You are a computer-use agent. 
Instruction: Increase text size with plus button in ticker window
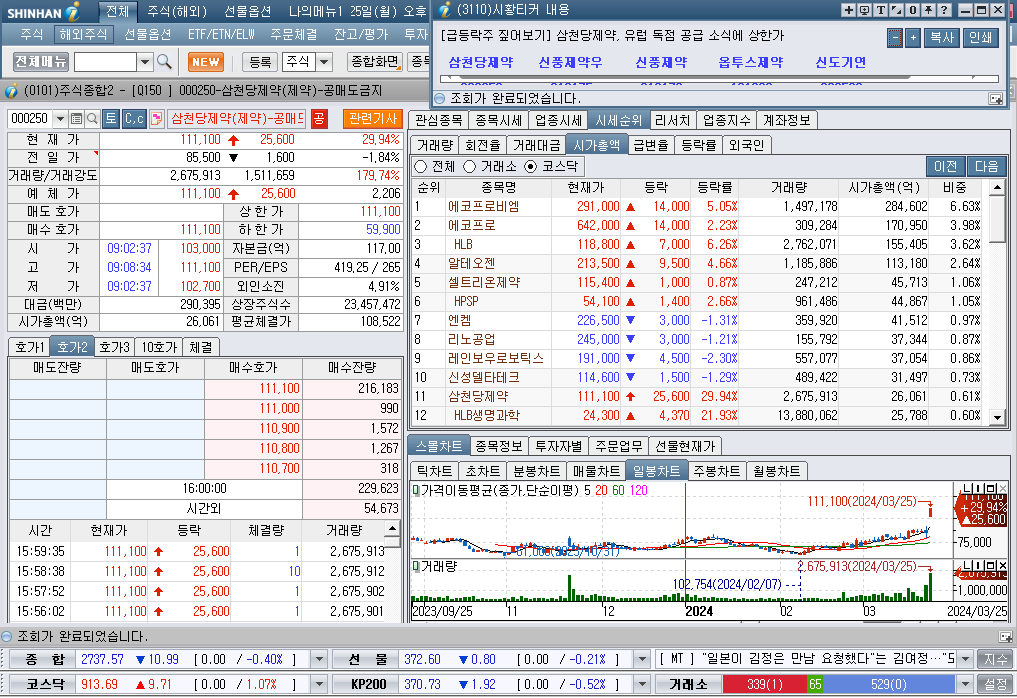click(913, 38)
